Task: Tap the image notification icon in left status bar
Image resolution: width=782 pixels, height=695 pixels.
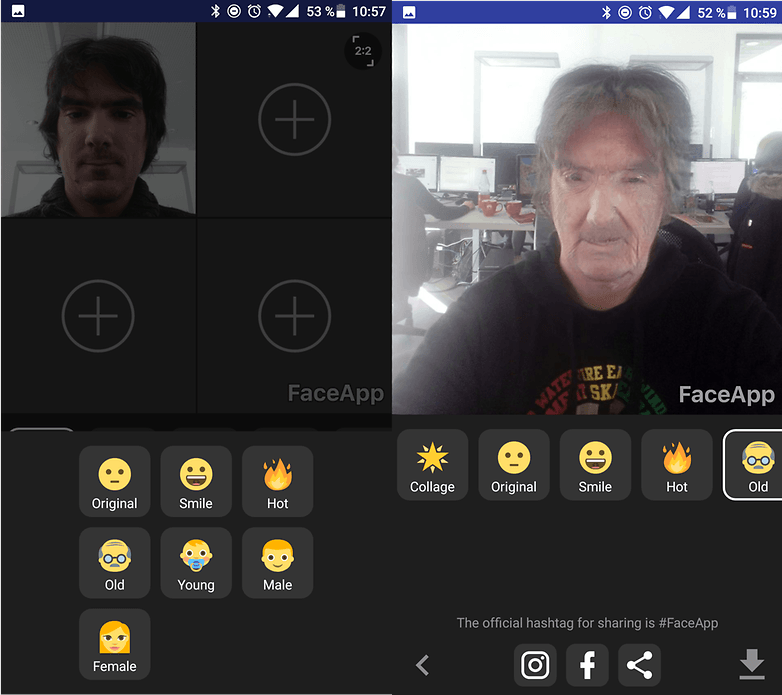Action: point(18,11)
